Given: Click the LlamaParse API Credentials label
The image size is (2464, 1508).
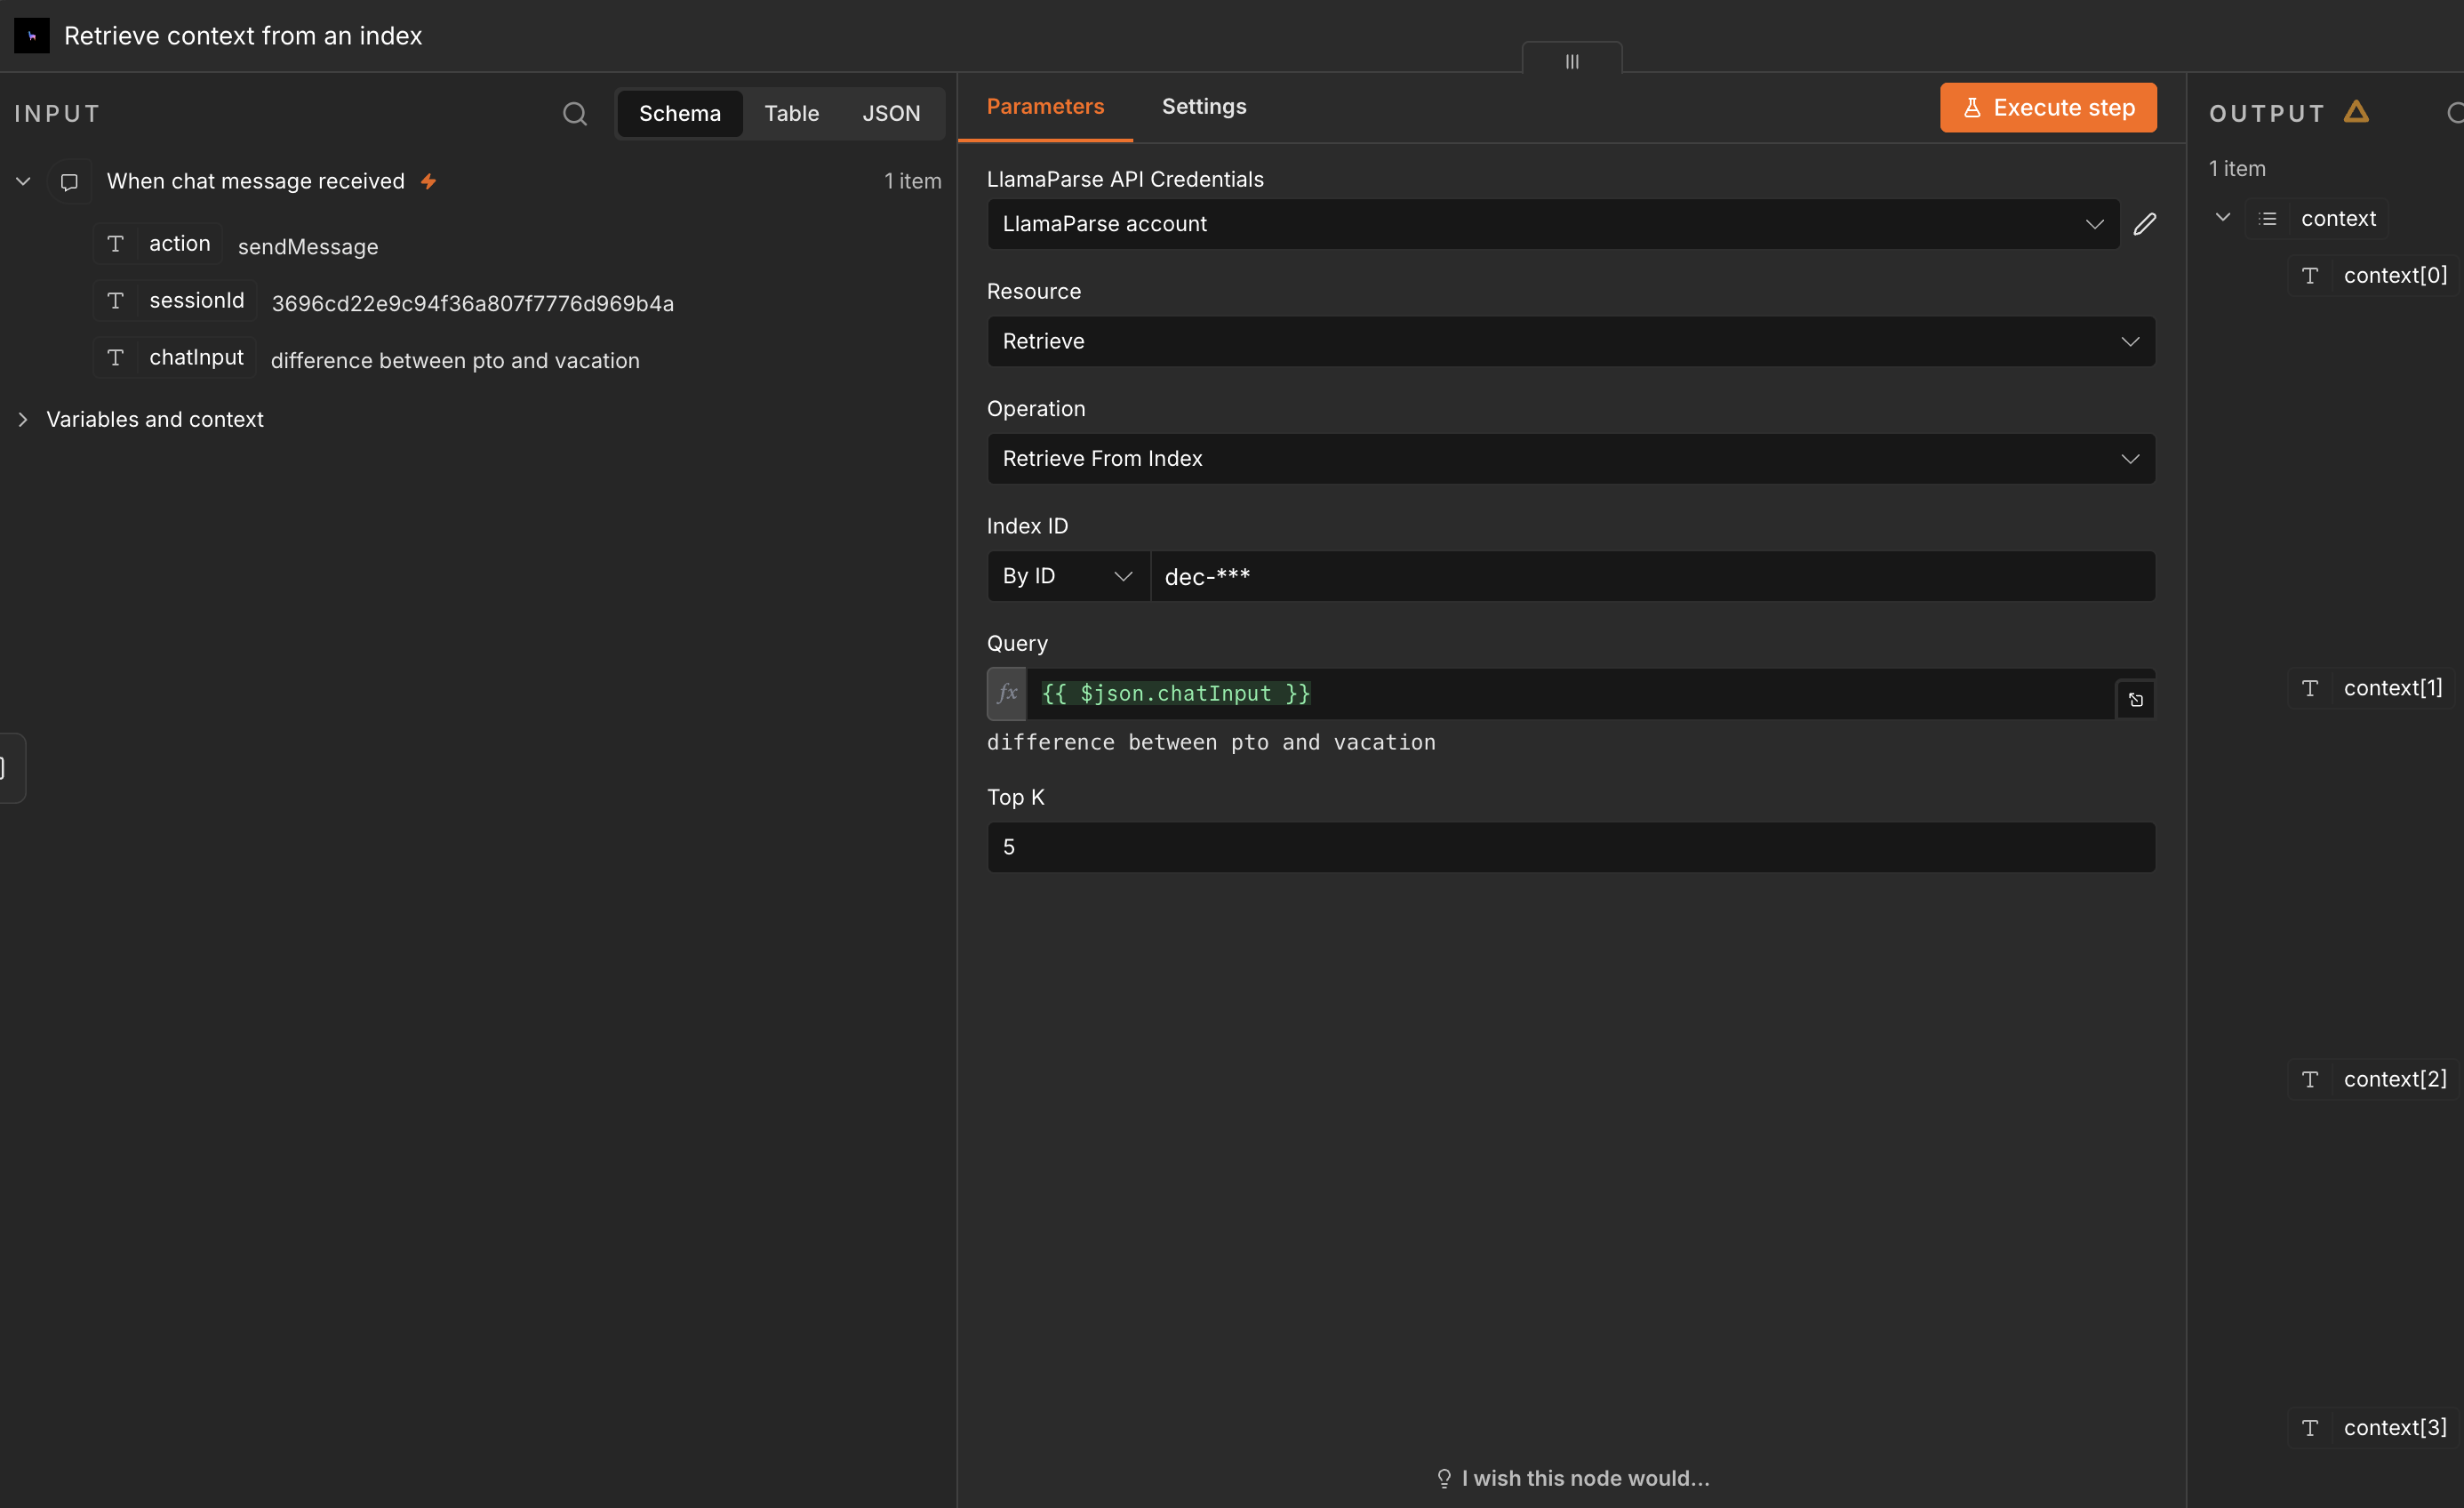Looking at the screenshot, I should tap(1125, 180).
